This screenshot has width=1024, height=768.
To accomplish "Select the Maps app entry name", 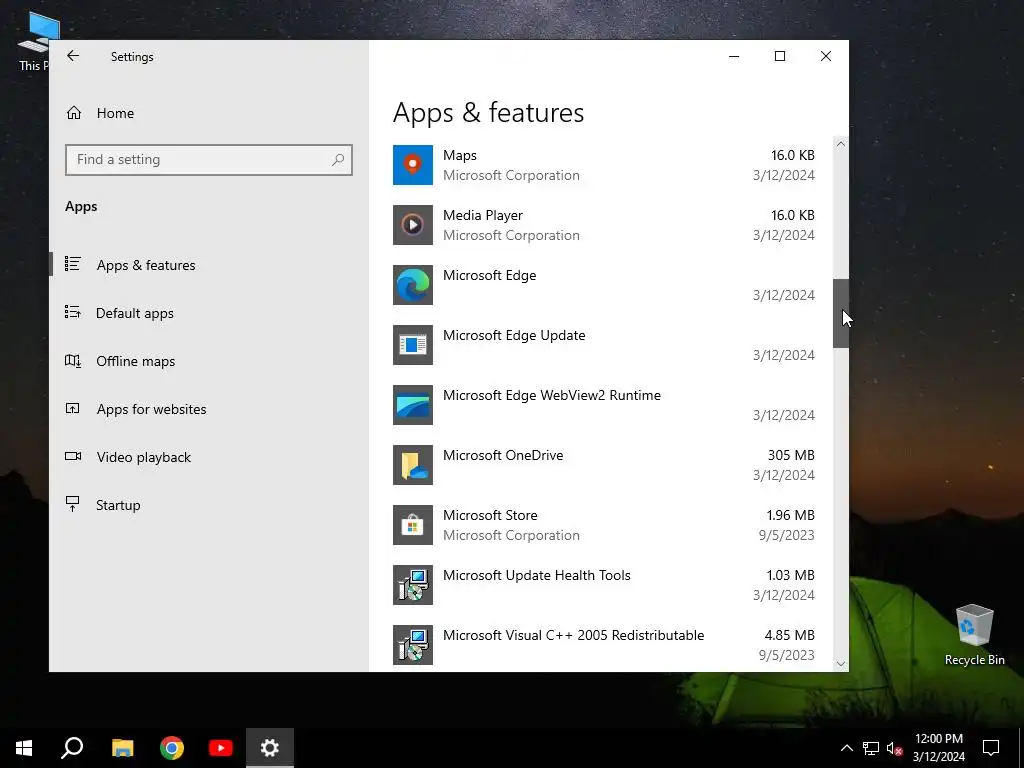I will [x=460, y=155].
